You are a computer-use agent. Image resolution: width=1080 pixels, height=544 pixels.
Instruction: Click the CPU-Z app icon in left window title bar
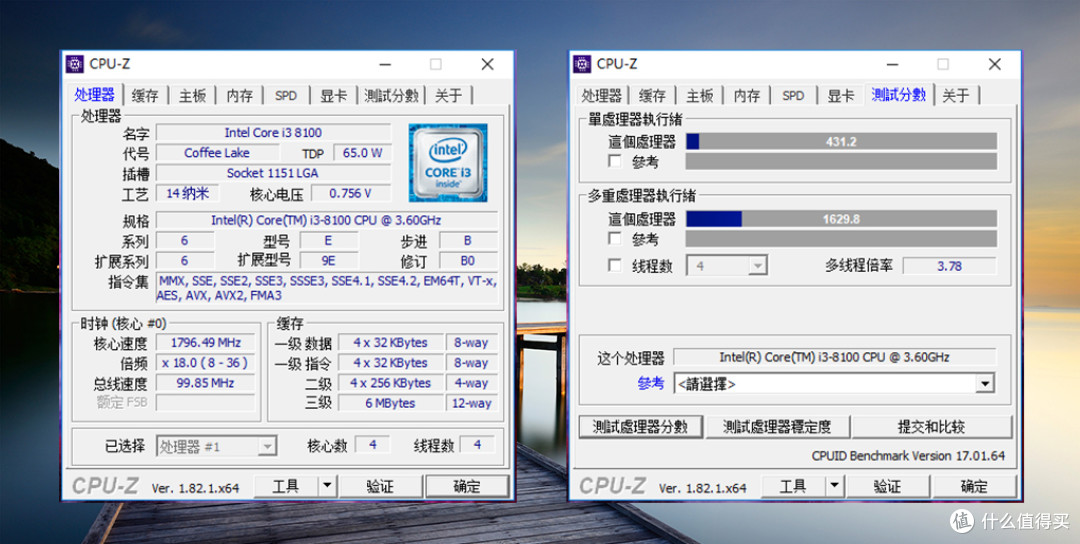click(x=74, y=64)
